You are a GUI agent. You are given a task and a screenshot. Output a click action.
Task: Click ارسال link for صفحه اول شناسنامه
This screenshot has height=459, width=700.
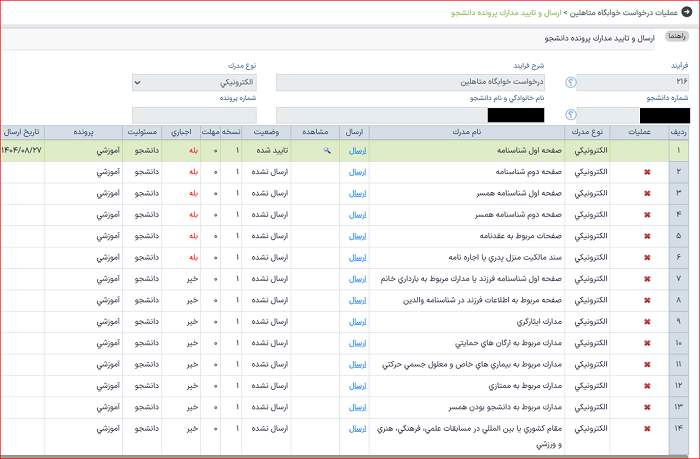click(357, 151)
